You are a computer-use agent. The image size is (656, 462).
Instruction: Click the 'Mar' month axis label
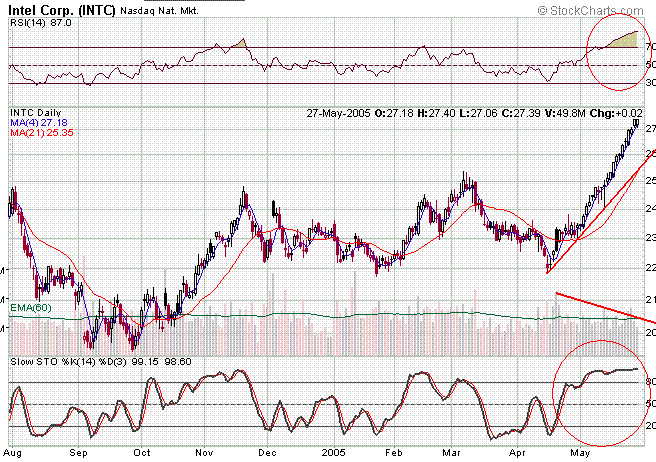point(451,453)
